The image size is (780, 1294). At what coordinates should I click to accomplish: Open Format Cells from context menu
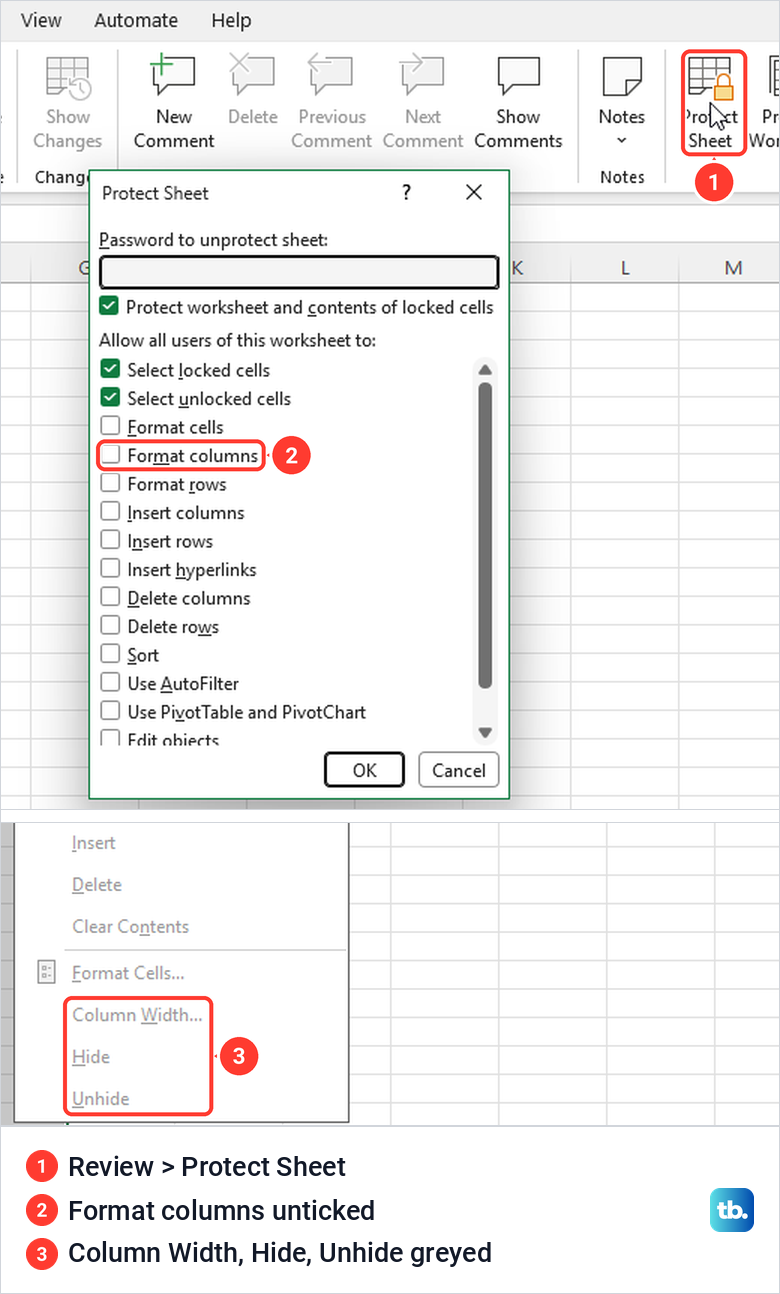click(x=128, y=973)
